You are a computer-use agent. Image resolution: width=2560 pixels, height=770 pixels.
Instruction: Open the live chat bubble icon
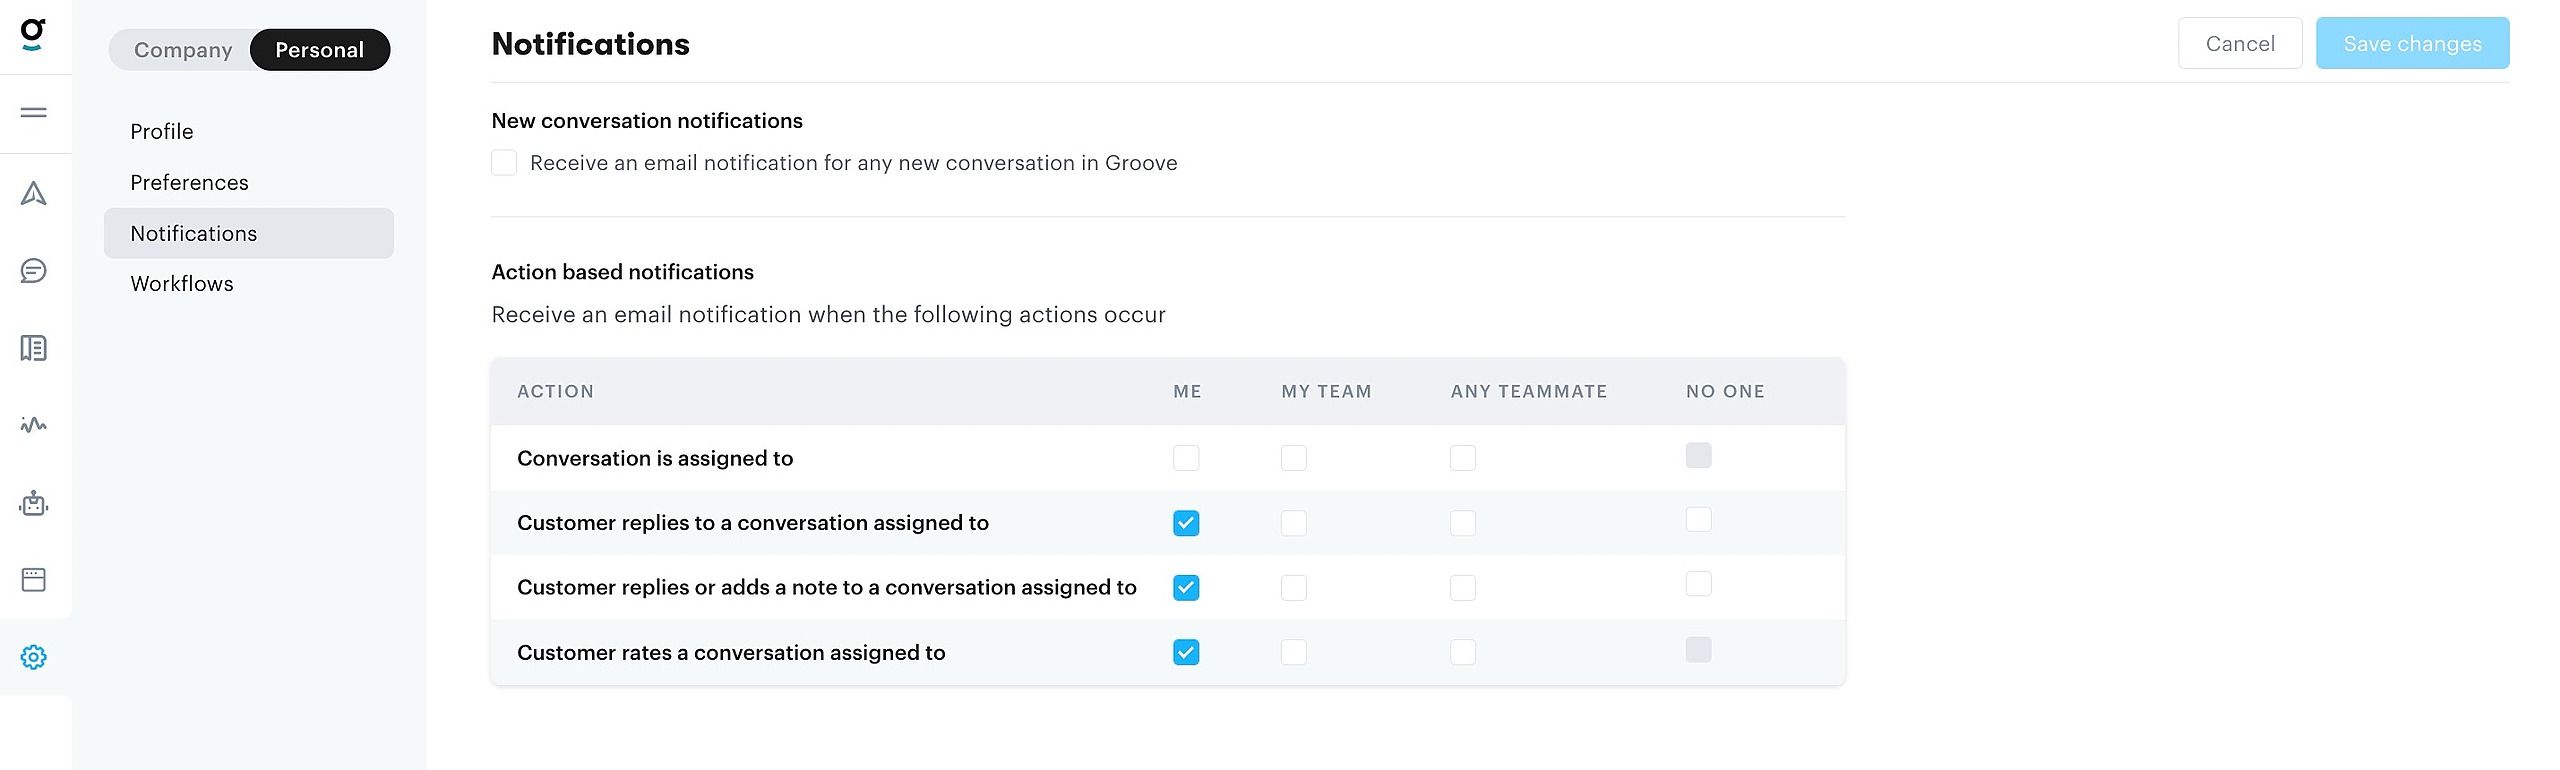coord(33,270)
